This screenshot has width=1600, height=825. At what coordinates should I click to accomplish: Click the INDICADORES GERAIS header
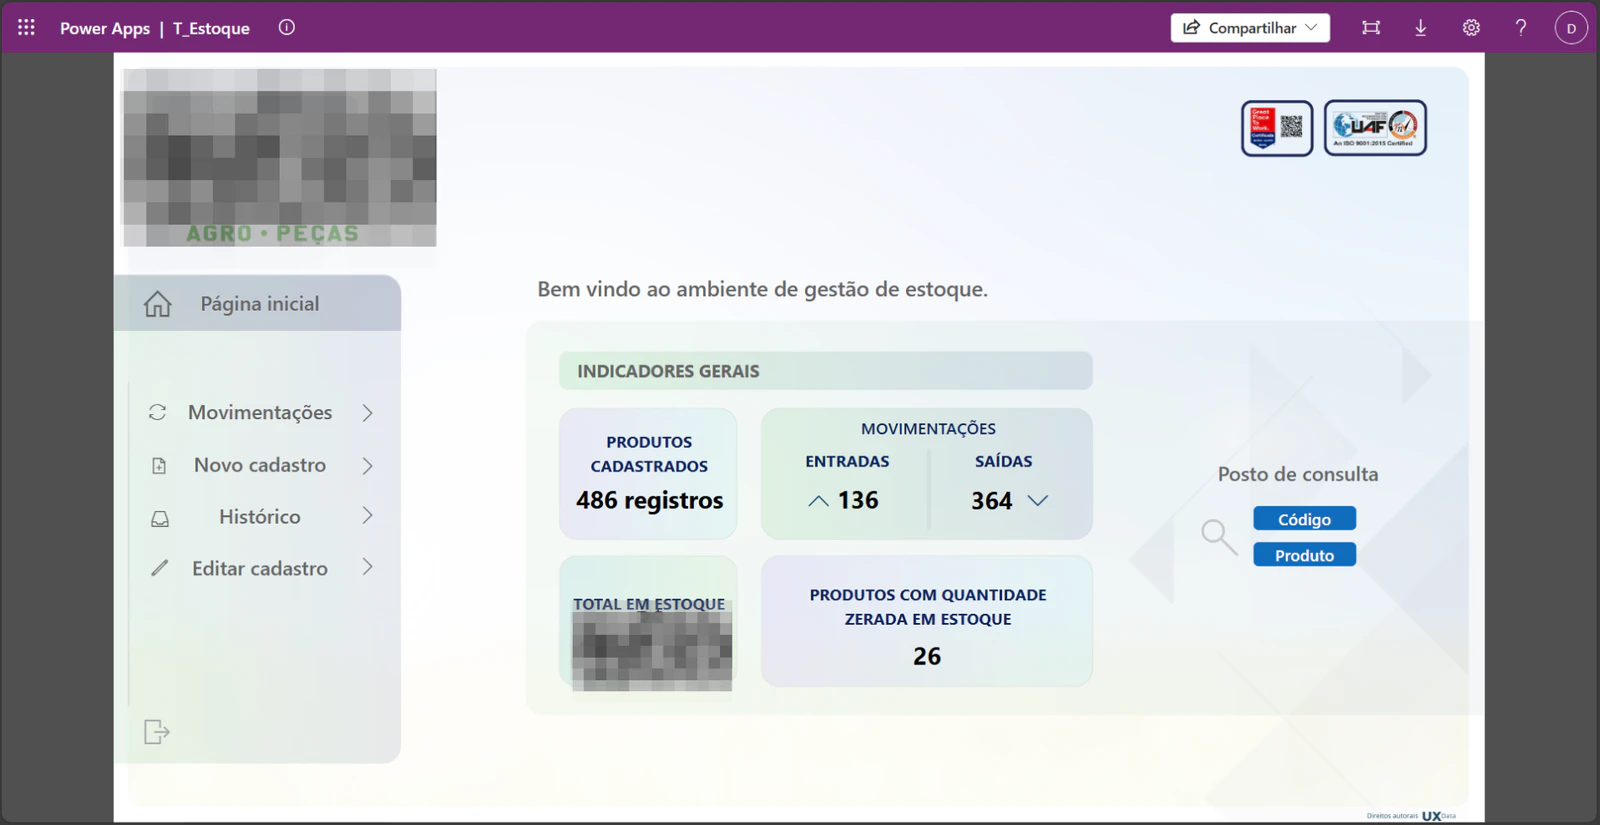[x=825, y=371]
